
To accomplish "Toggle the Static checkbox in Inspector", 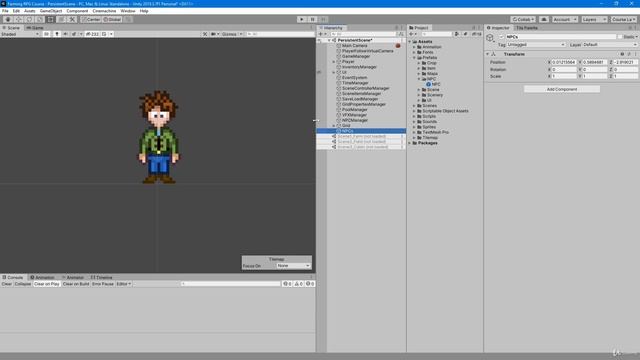I will pos(620,37).
